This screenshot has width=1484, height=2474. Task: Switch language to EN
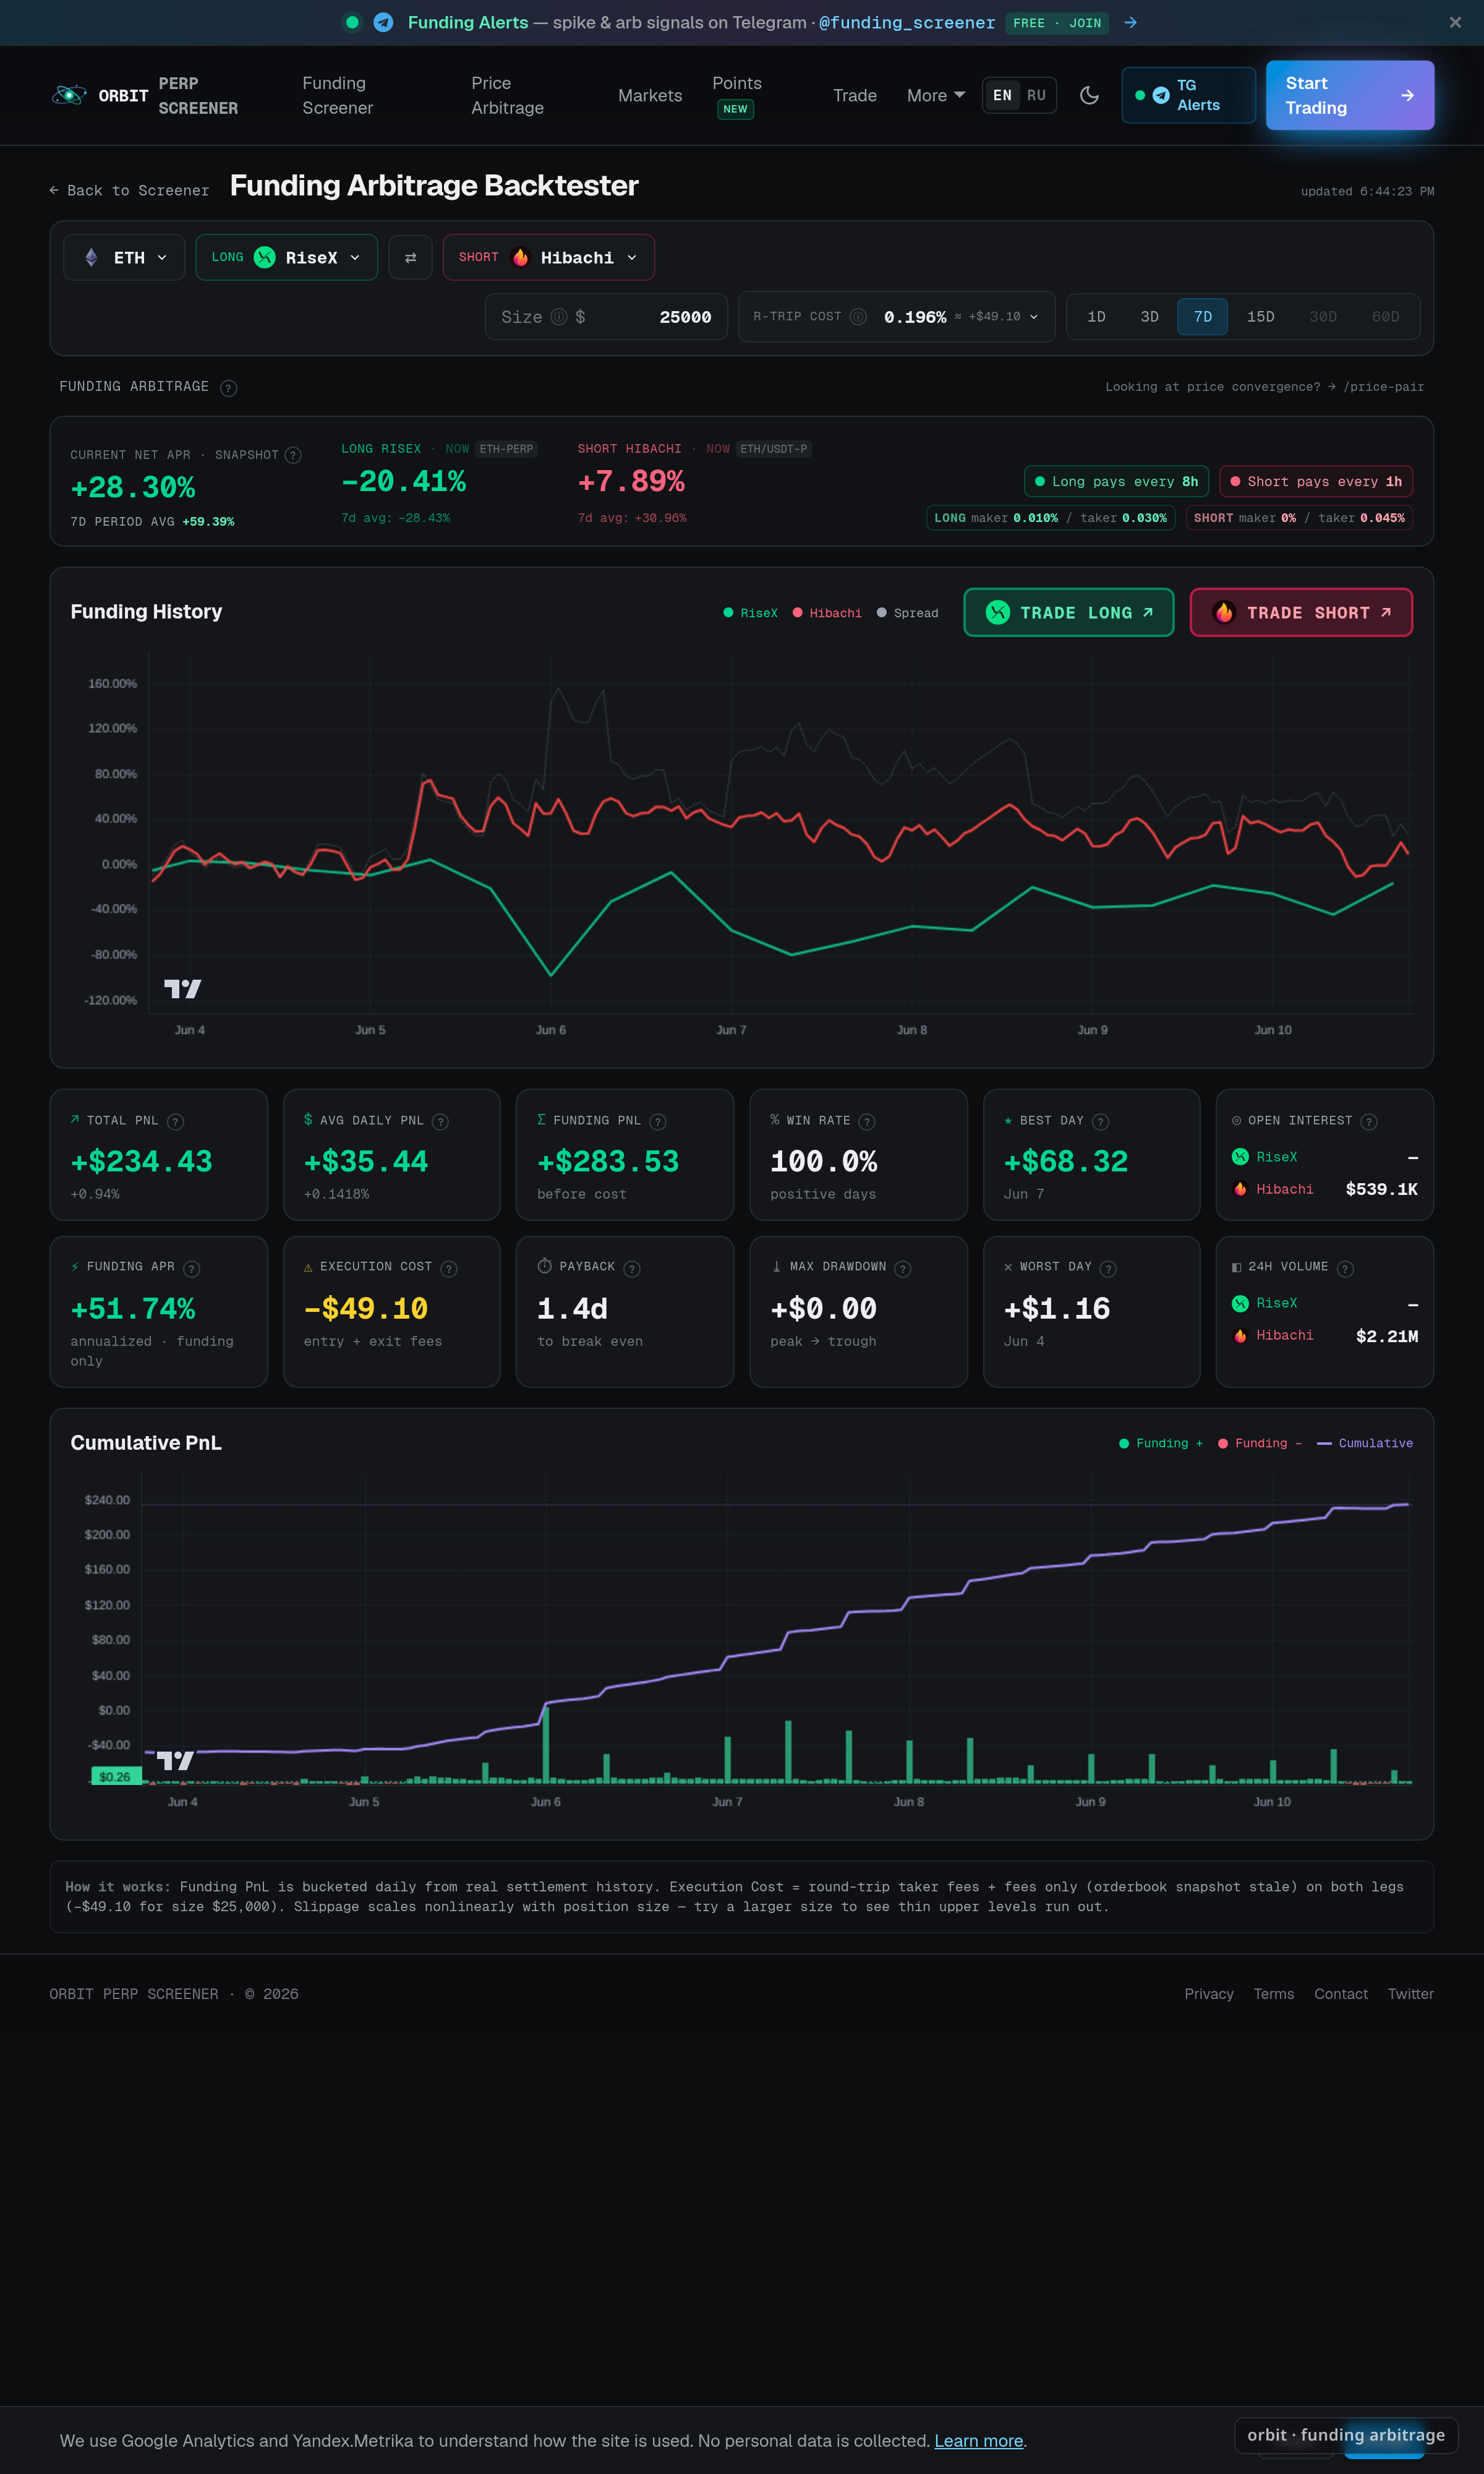tap(1002, 95)
